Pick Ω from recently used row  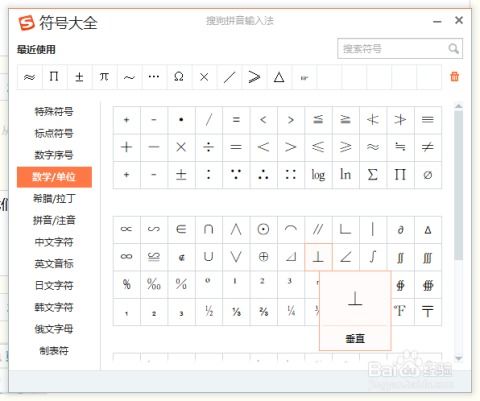click(x=179, y=77)
